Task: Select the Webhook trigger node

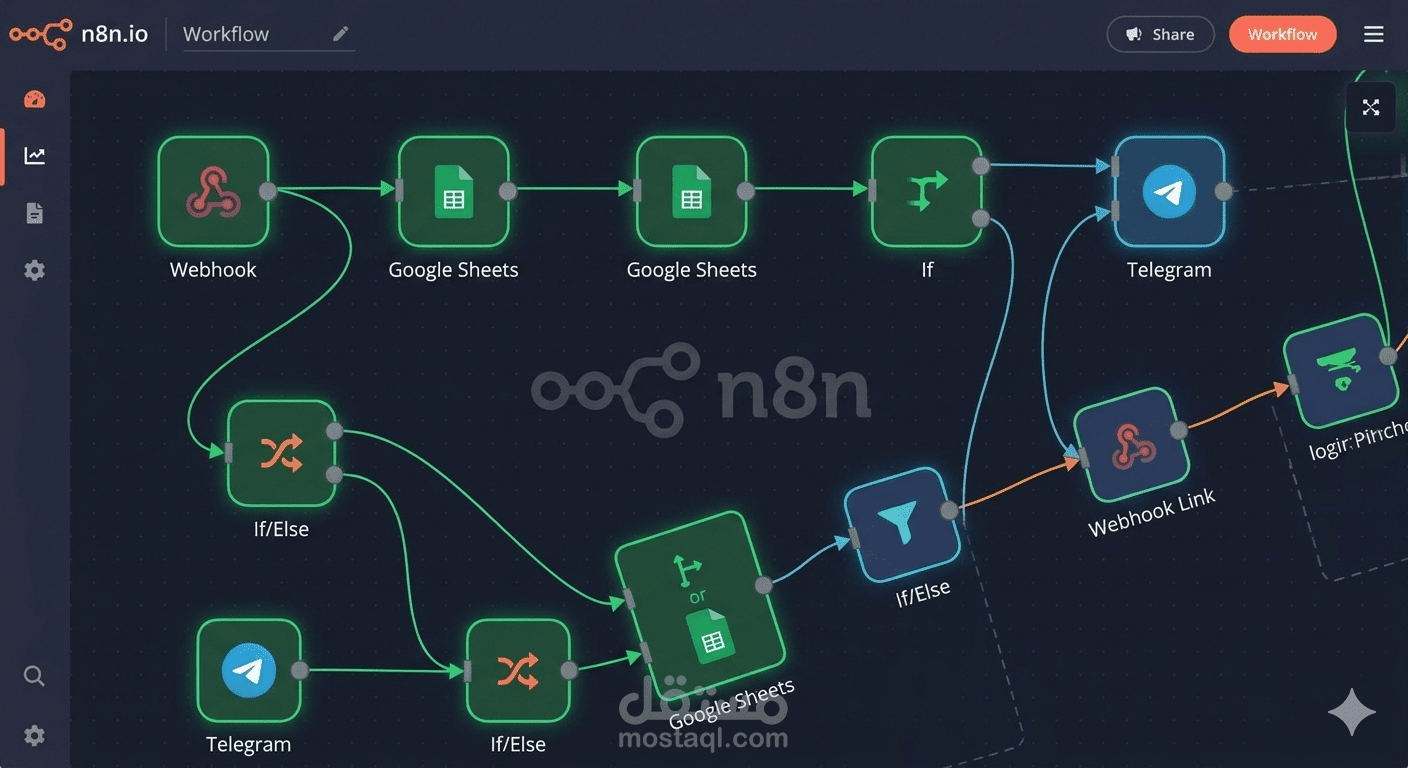Action: pyautogui.click(x=212, y=193)
